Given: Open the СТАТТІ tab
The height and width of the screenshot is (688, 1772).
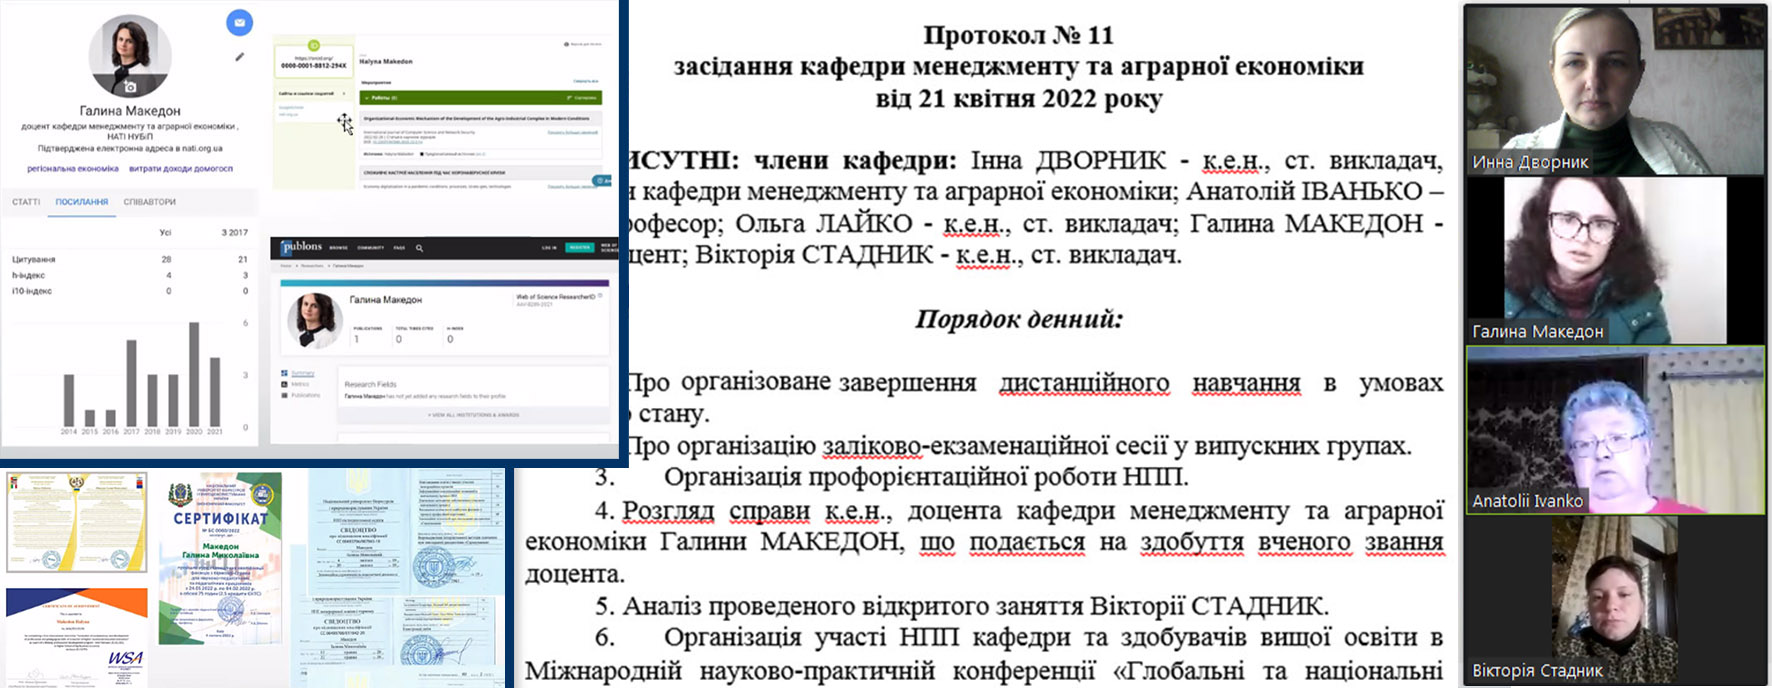Looking at the screenshot, I should [26, 202].
